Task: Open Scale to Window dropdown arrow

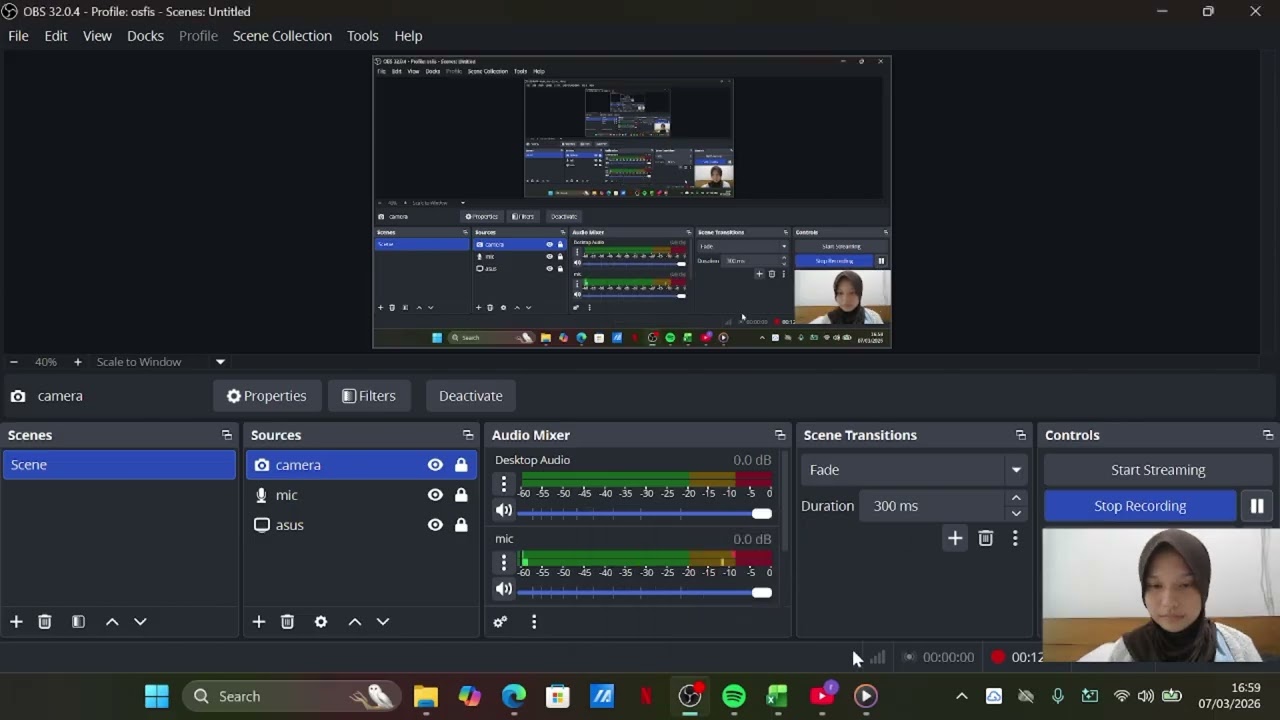Action: pyautogui.click(x=220, y=362)
